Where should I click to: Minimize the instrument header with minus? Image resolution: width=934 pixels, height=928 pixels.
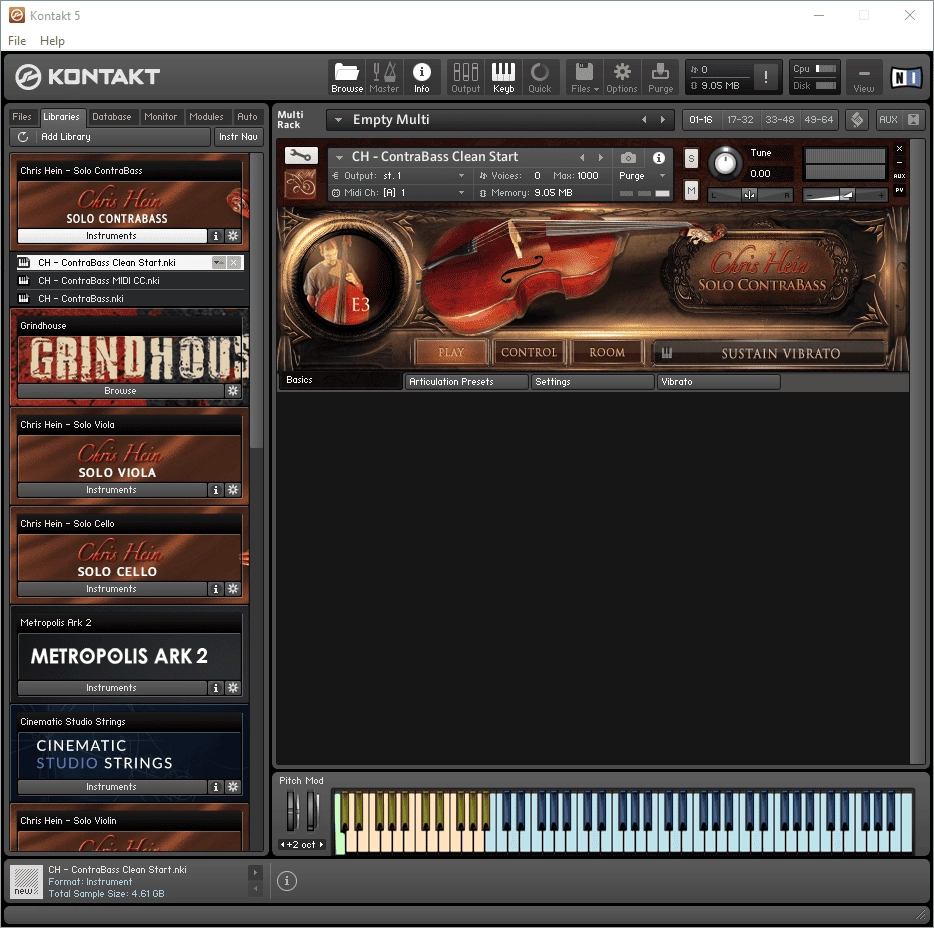899,163
